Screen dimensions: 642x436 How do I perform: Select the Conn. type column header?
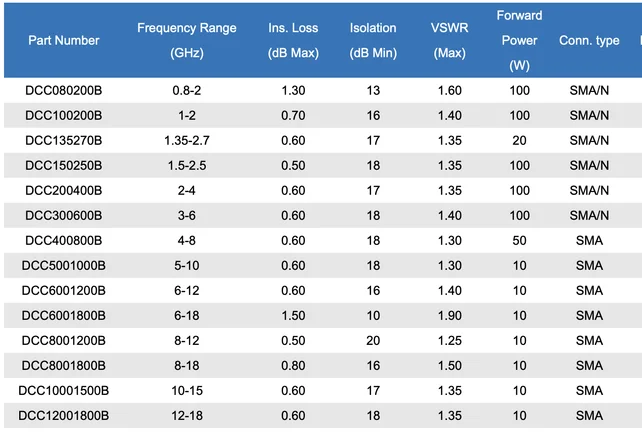pyautogui.click(x=589, y=41)
